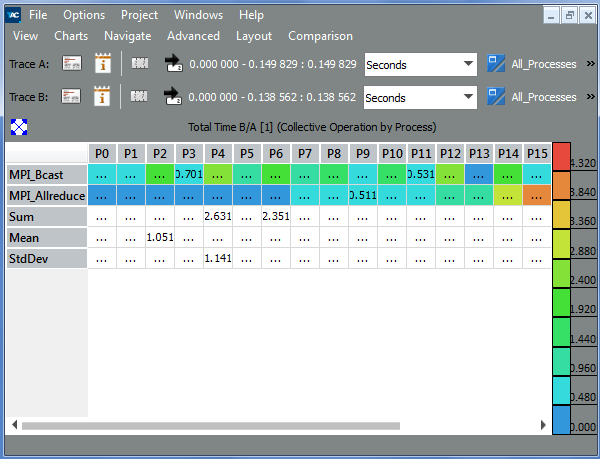Image resolution: width=600 pixels, height=459 pixels.
Task: Open the Trace A Seconds unit dropdown
Action: pos(420,64)
